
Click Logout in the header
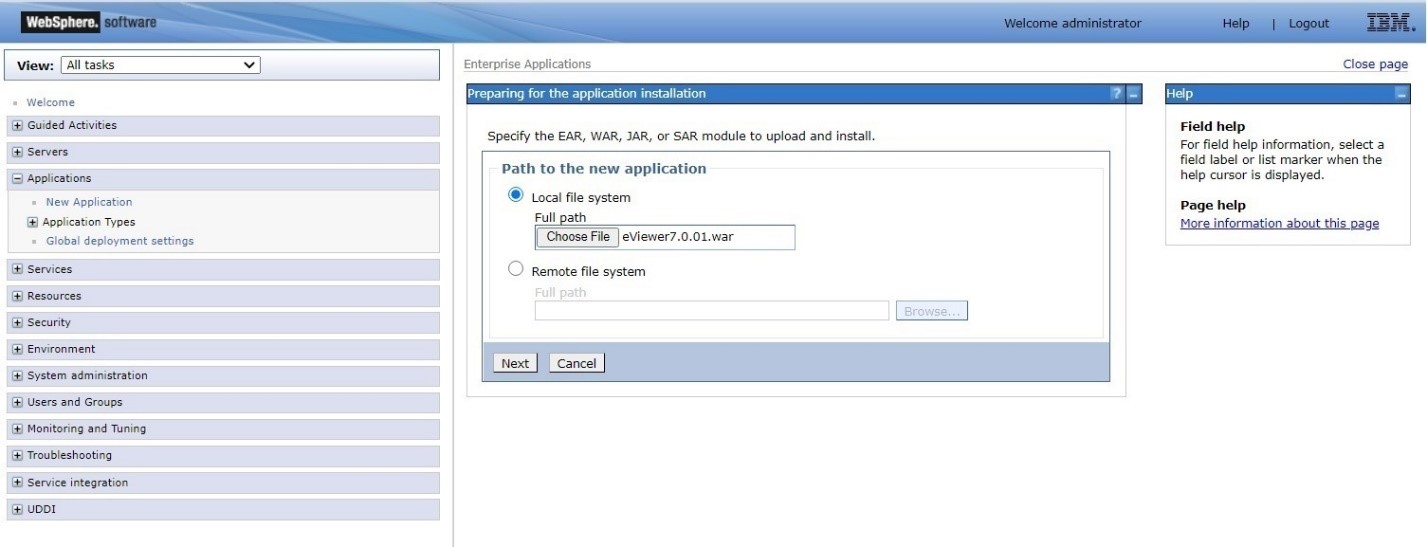tap(1309, 24)
